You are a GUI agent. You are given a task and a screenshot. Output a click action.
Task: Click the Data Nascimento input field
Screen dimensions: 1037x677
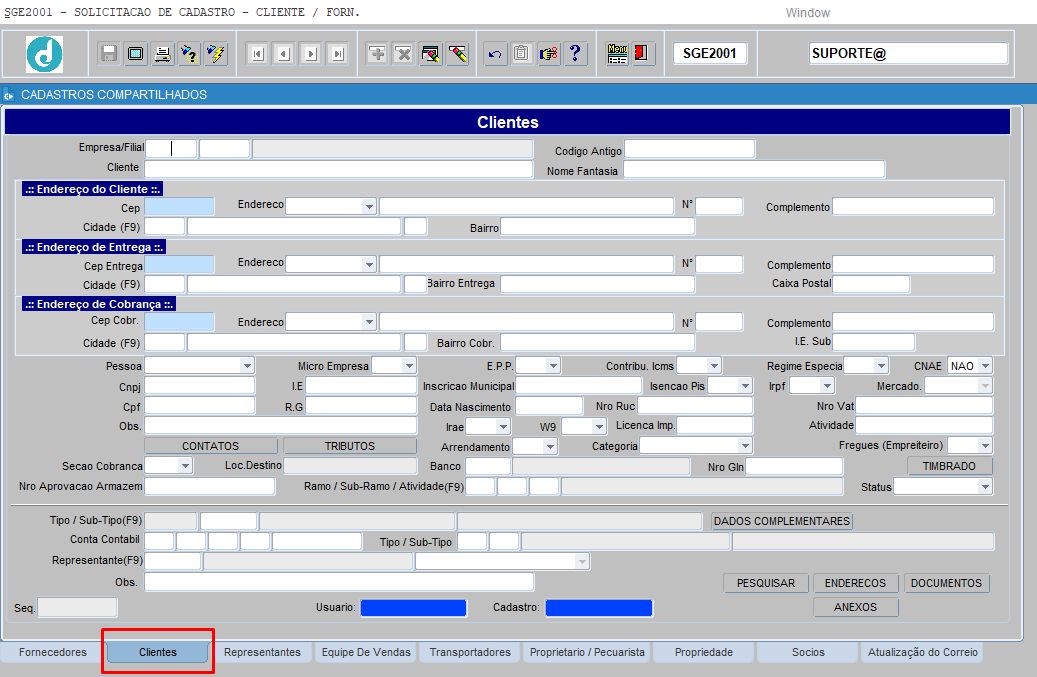point(549,405)
